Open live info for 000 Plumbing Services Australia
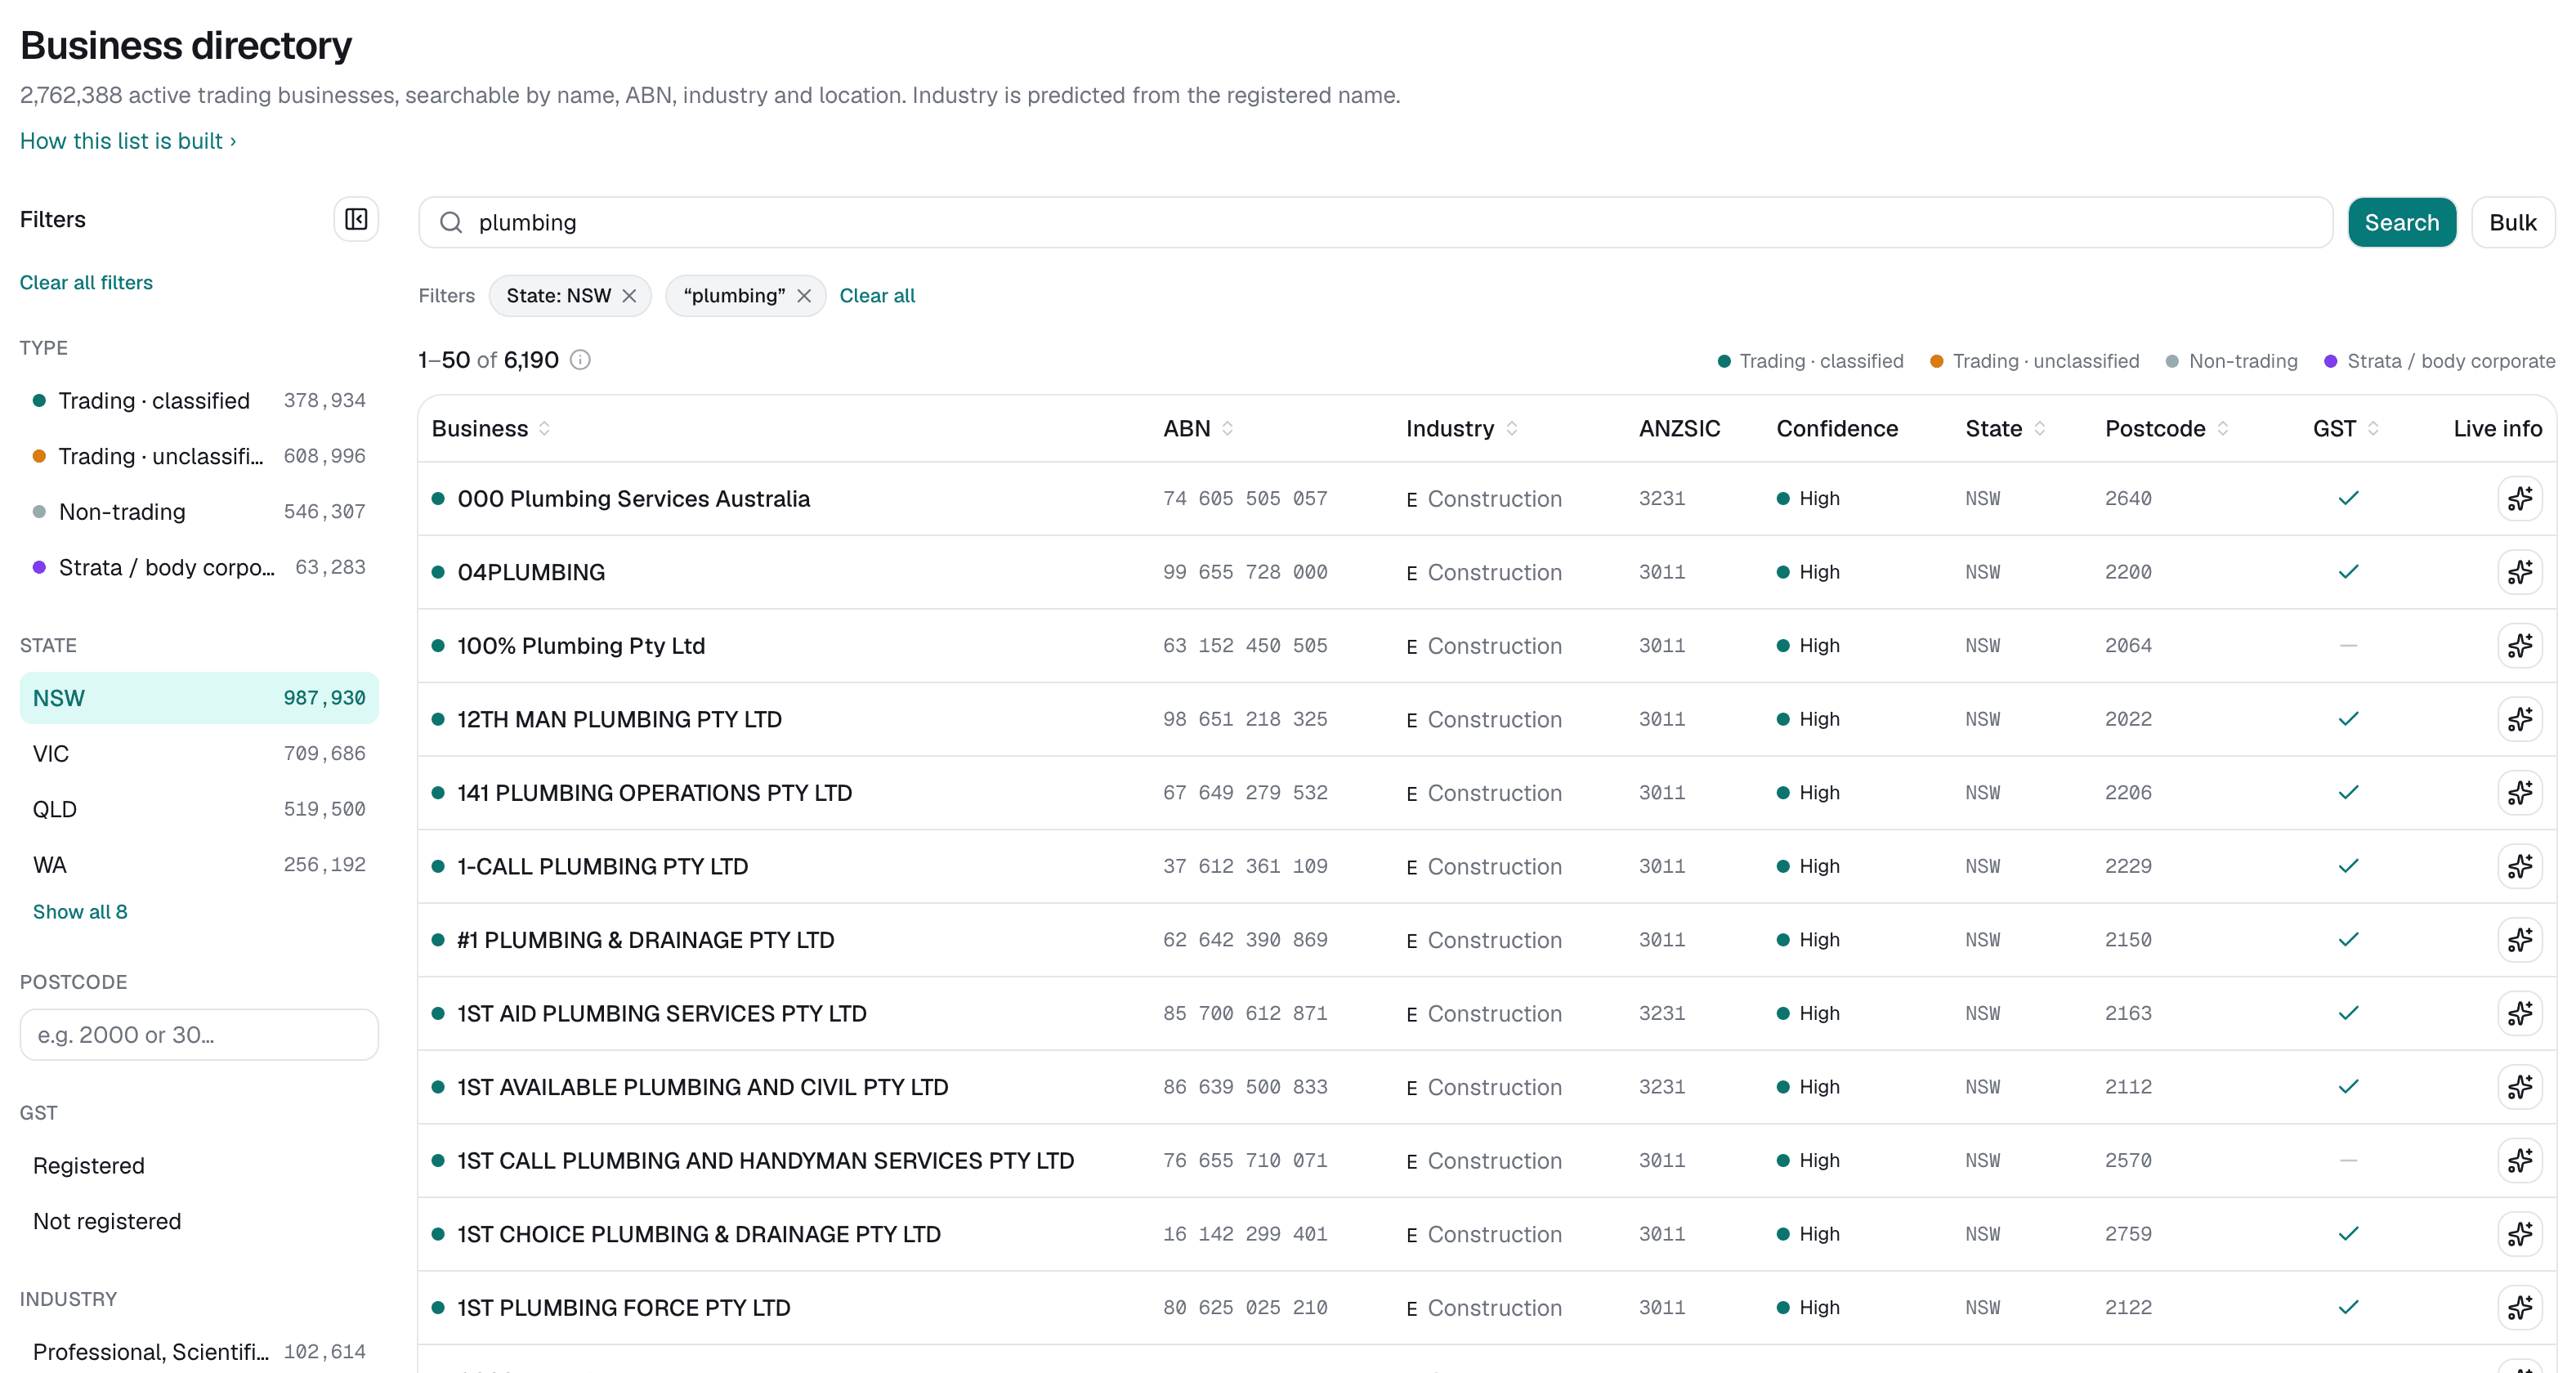The height and width of the screenshot is (1373, 2576). (2520, 498)
